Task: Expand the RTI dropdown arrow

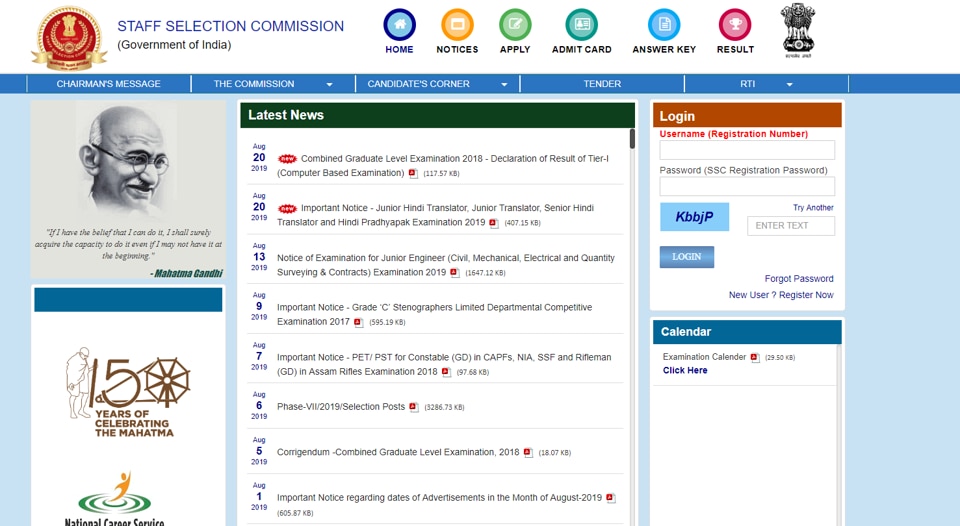Action: (x=790, y=85)
